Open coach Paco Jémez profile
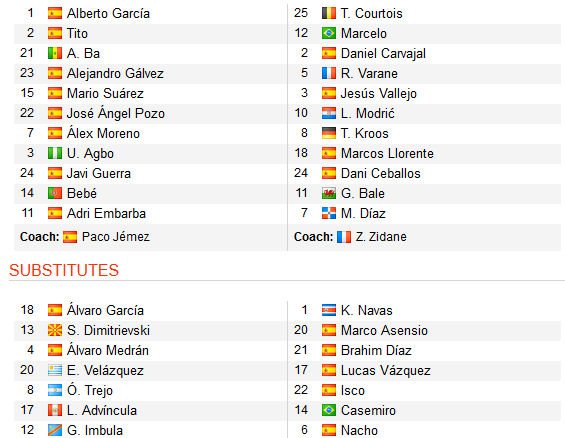Viewport: 565px width, 438px height. (x=115, y=237)
